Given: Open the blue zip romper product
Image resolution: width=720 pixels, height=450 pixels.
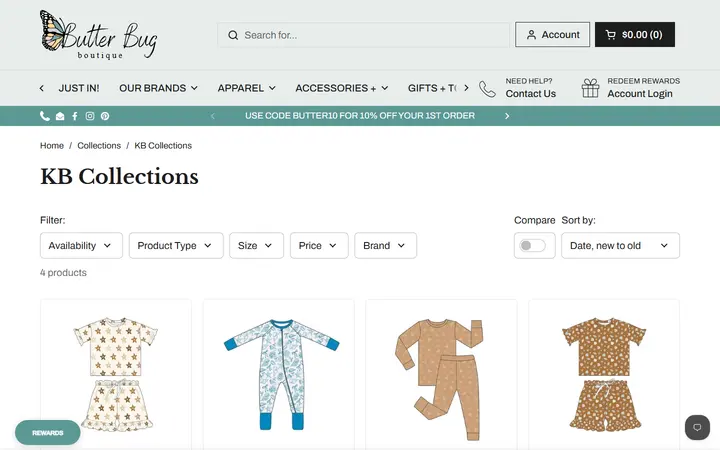Looking at the screenshot, I should [279, 374].
